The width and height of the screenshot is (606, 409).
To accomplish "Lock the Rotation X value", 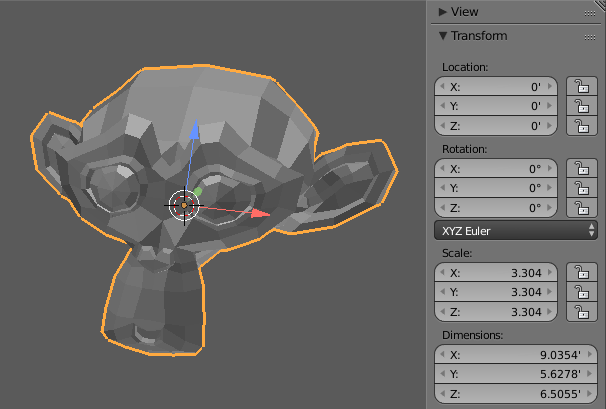I will coord(582,168).
